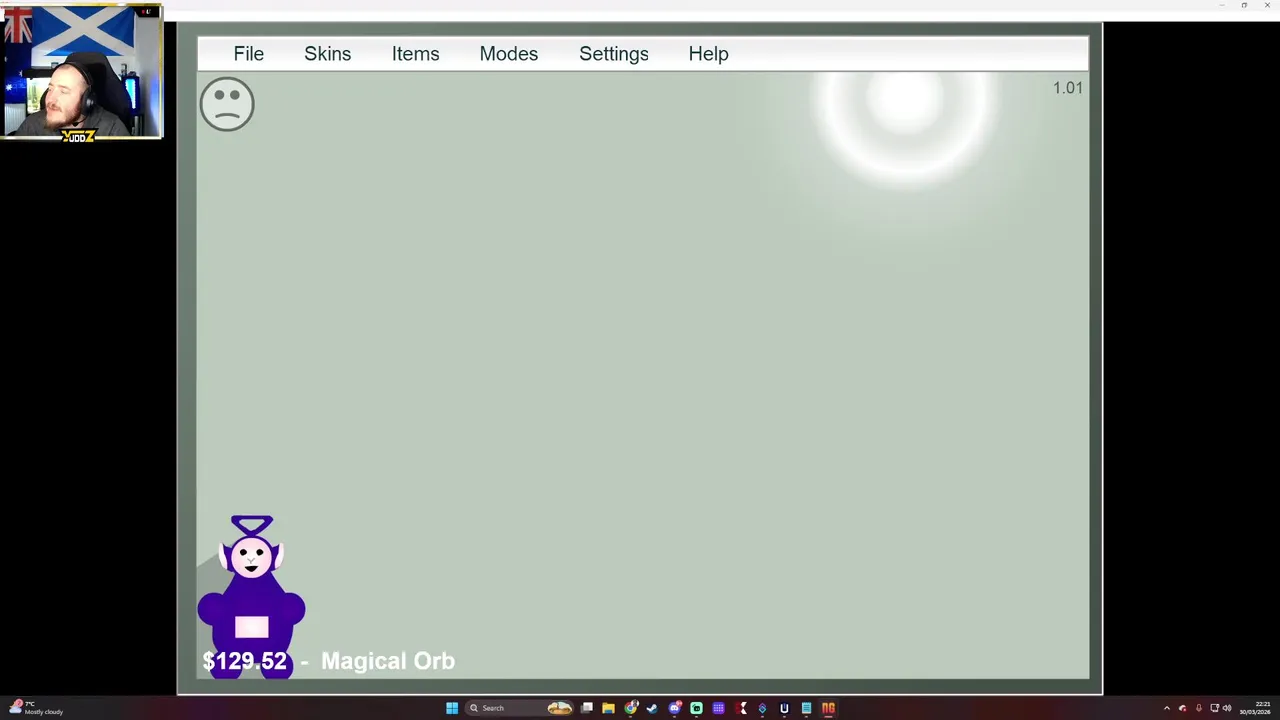The width and height of the screenshot is (1280, 720).
Task: Open Task View in the taskbar
Action: tap(587, 708)
